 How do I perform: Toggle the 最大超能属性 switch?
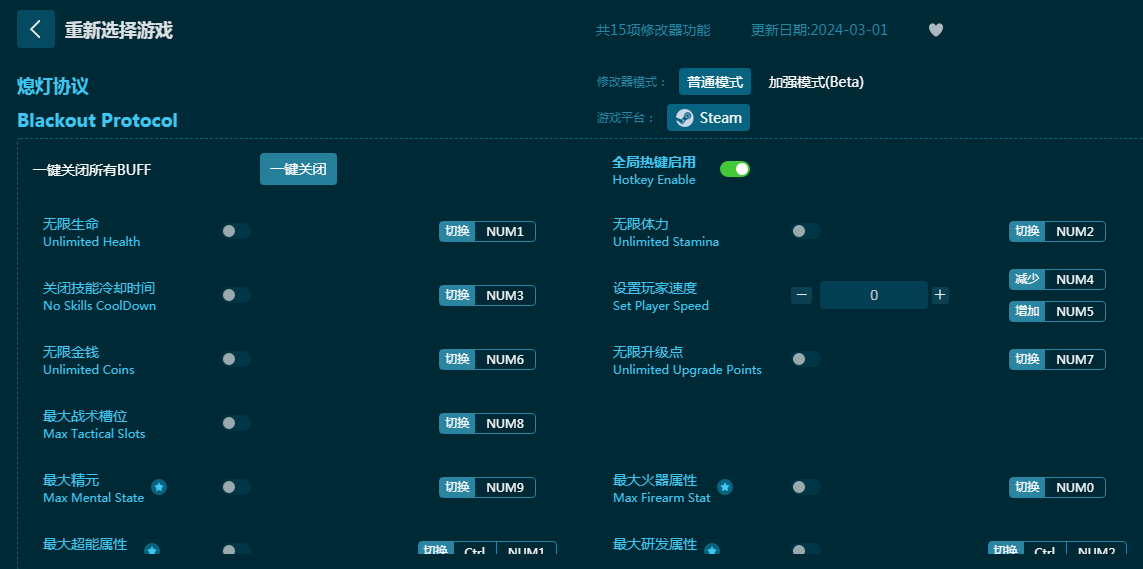pos(236,549)
